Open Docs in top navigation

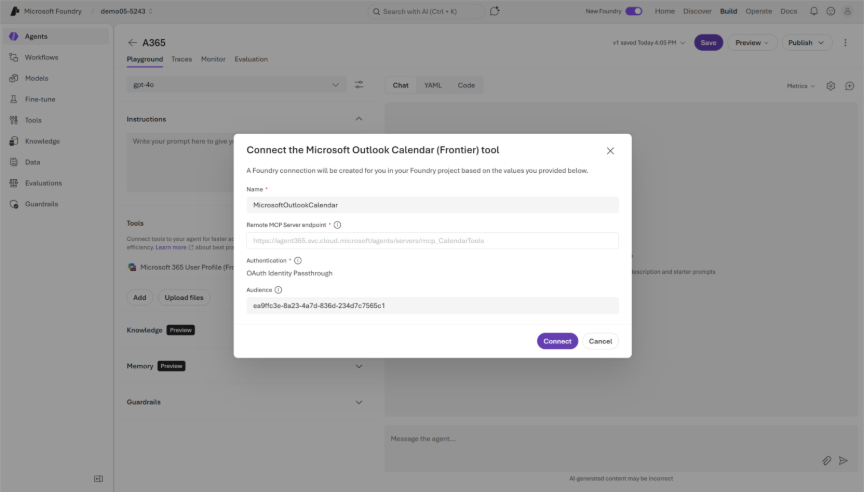pyautogui.click(x=789, y=11)
